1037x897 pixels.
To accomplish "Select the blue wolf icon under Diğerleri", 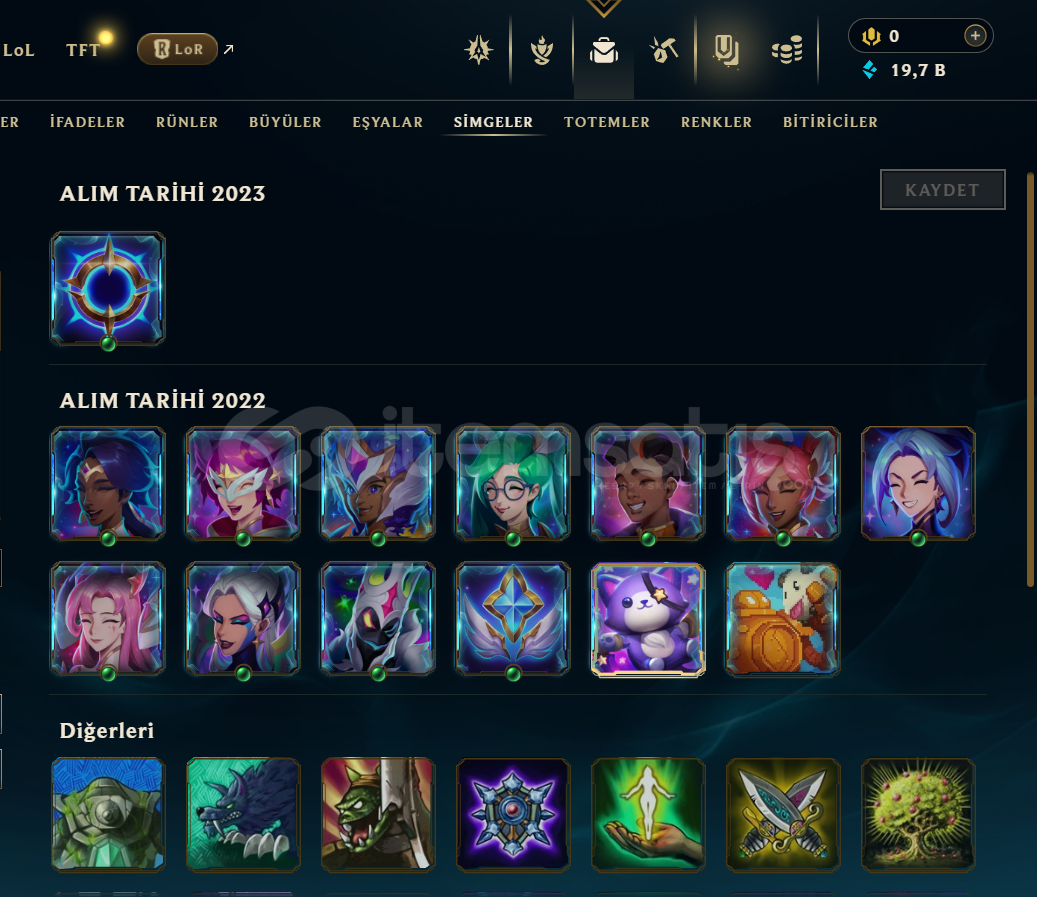I will point(243,814).
